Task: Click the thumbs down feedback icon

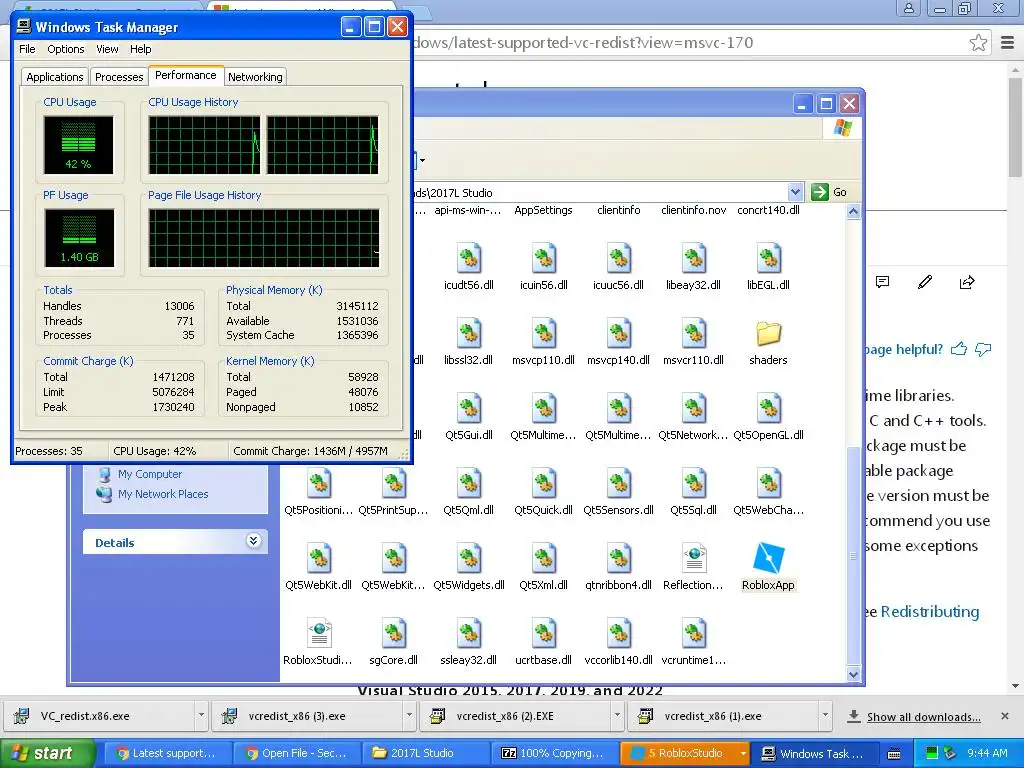Action: click(x=983, y=349)
